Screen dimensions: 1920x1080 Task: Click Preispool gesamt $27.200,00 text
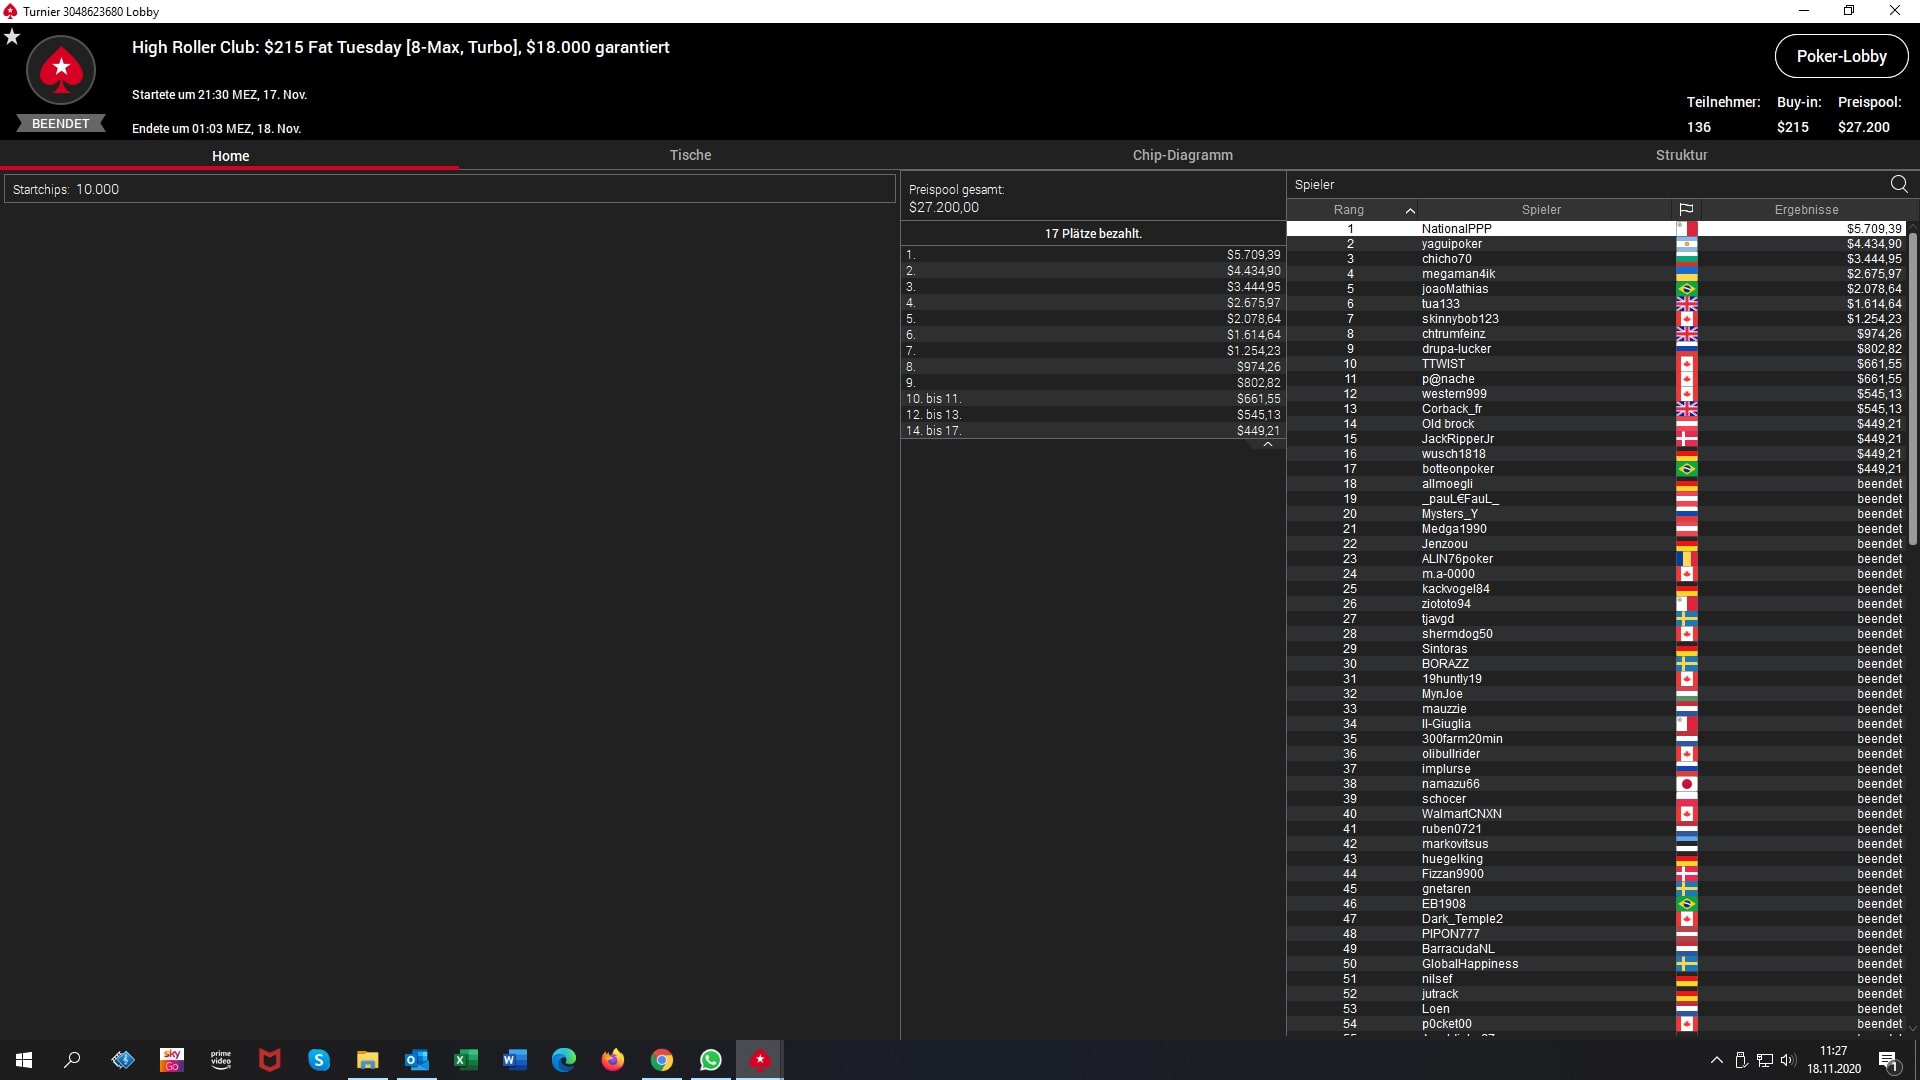(956, 199)
